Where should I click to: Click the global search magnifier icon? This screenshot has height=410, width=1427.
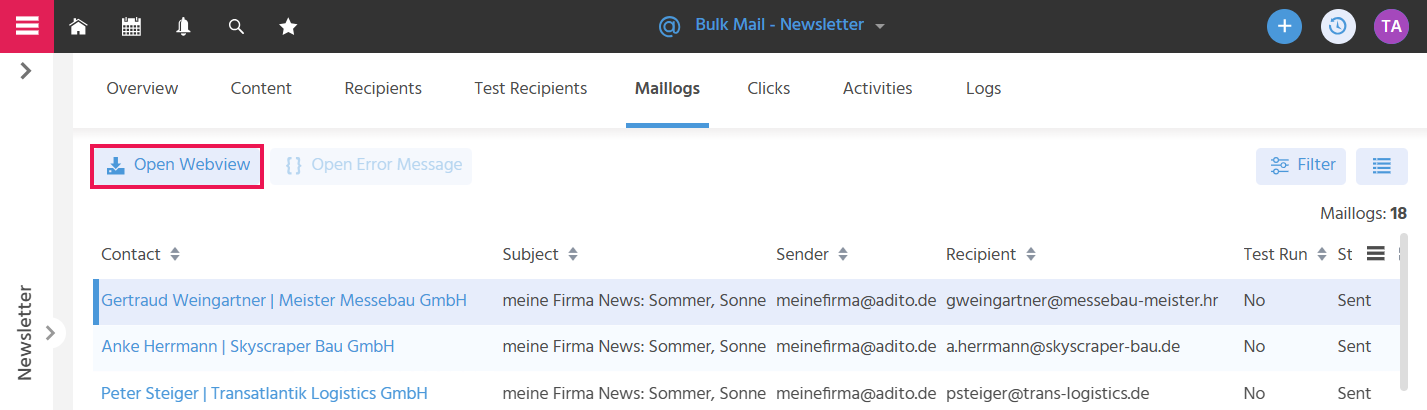point(236,27)
